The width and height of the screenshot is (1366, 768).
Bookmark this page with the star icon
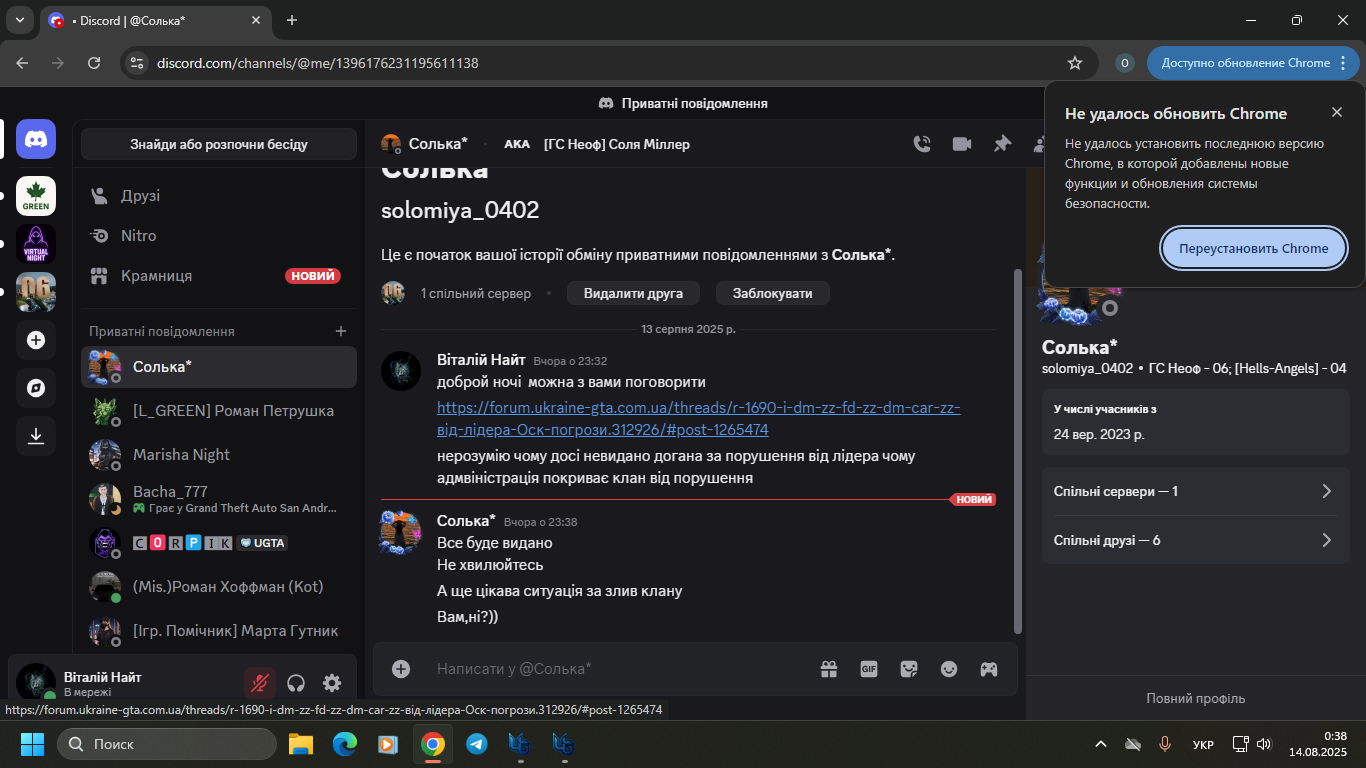pos(1075,63)
